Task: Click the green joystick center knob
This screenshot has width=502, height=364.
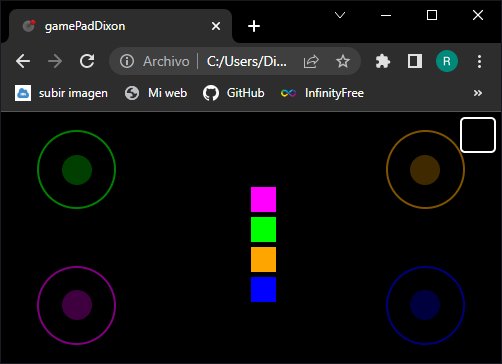Action: [x=77, y=170]
